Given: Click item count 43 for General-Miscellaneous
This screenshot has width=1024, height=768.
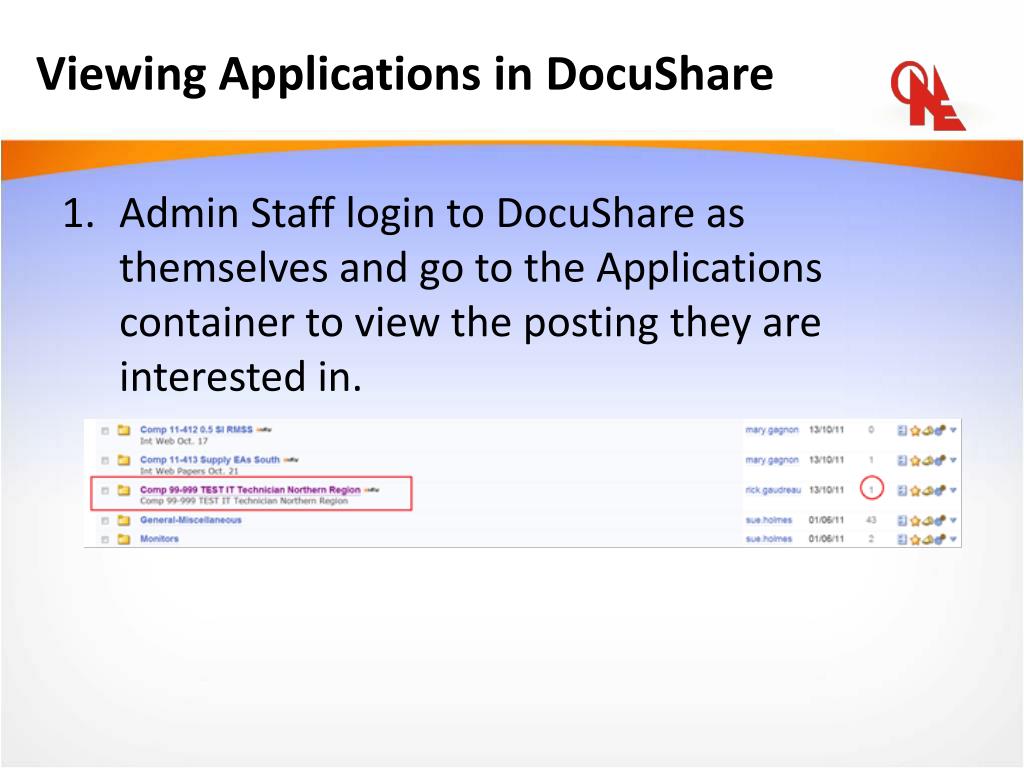Looking at the screenshot, I should (x=871, y=520).
